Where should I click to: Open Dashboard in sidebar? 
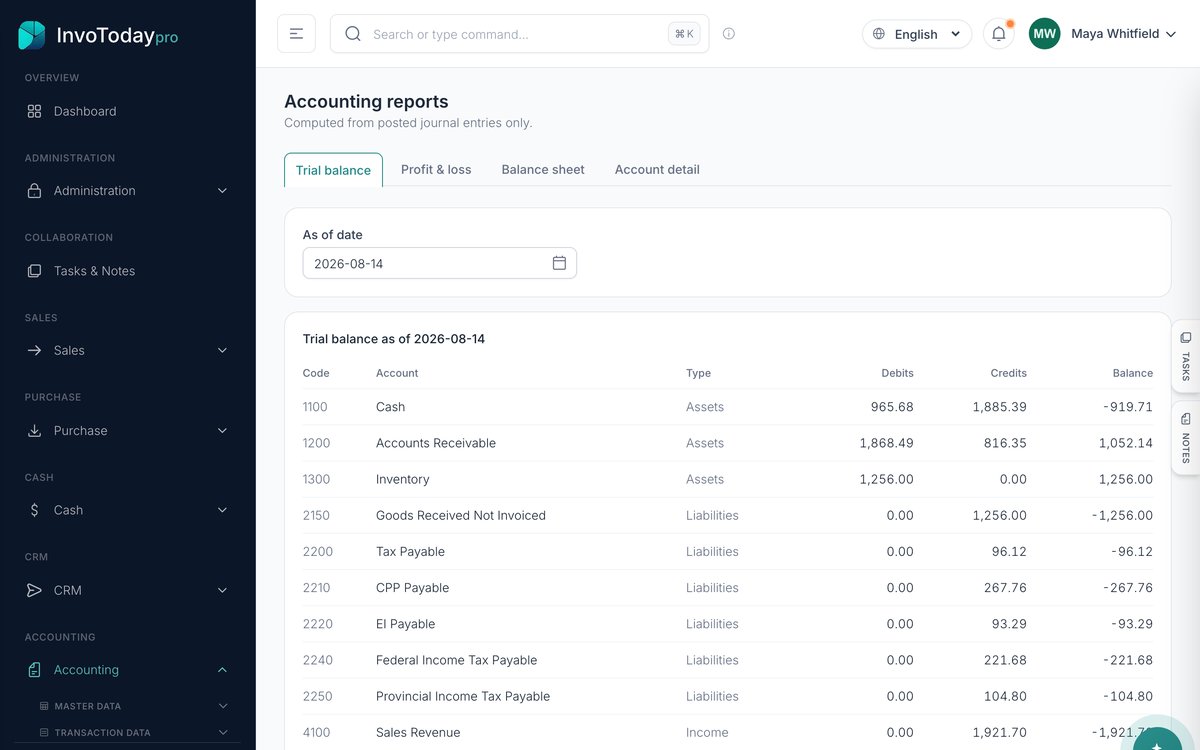[127, 111]
